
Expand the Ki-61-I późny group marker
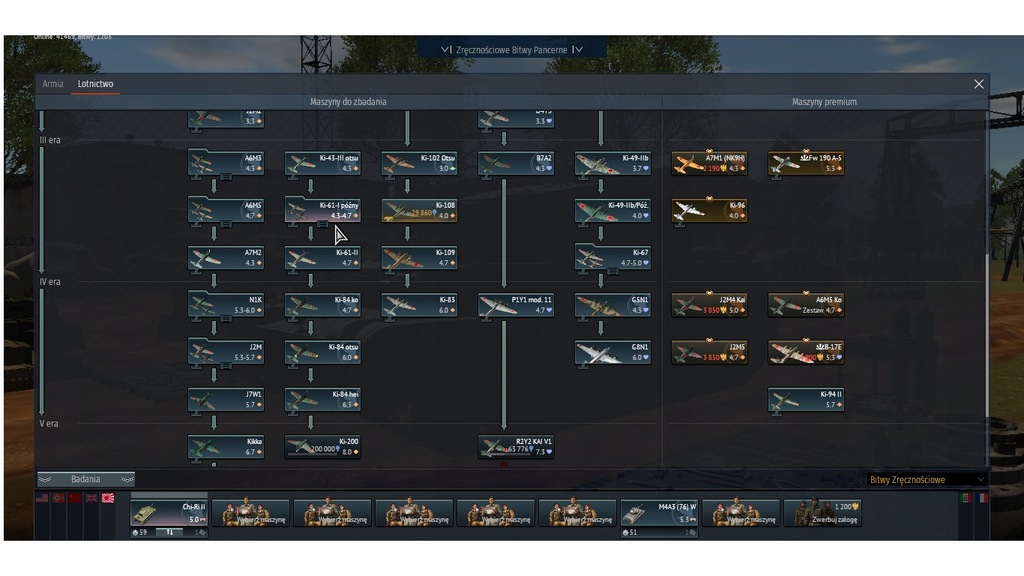[x=323, y=224]
